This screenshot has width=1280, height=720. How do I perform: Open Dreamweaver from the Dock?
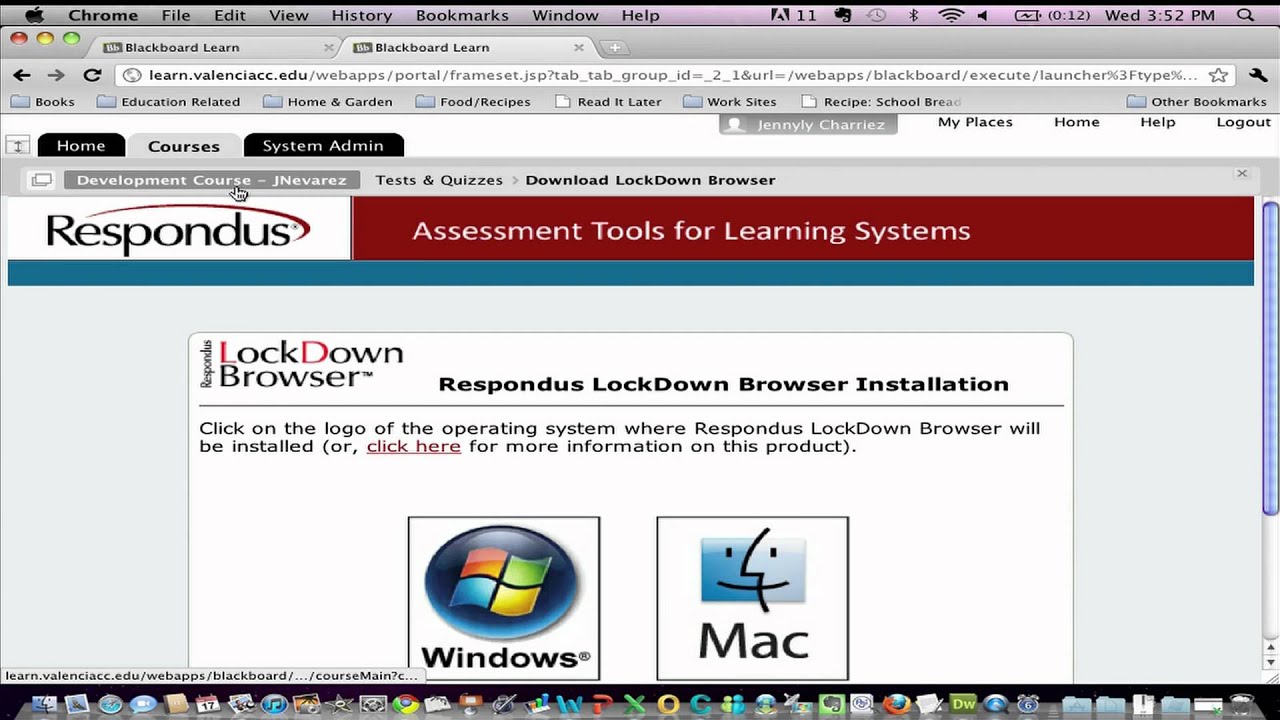pos(963,704)
